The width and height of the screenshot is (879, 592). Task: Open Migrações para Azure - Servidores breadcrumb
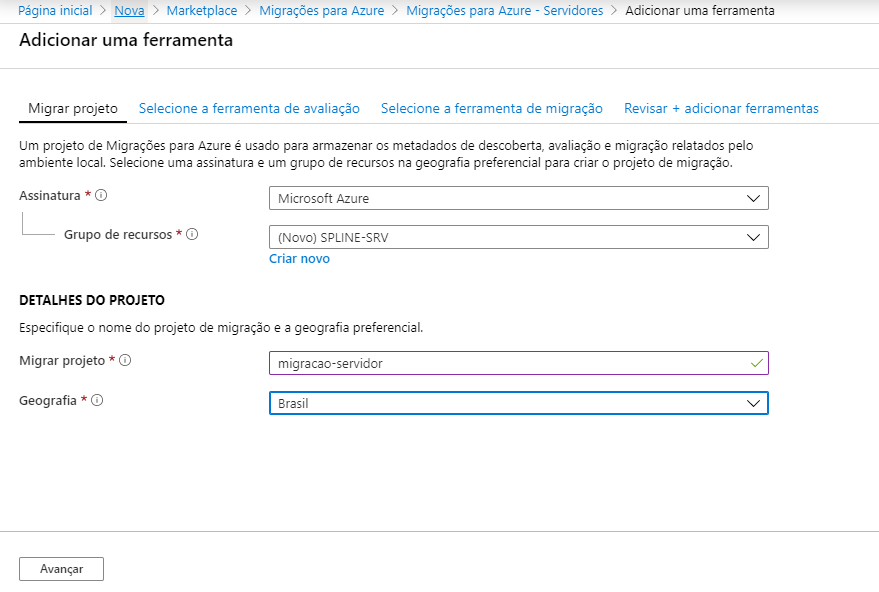tap(504, 10)
